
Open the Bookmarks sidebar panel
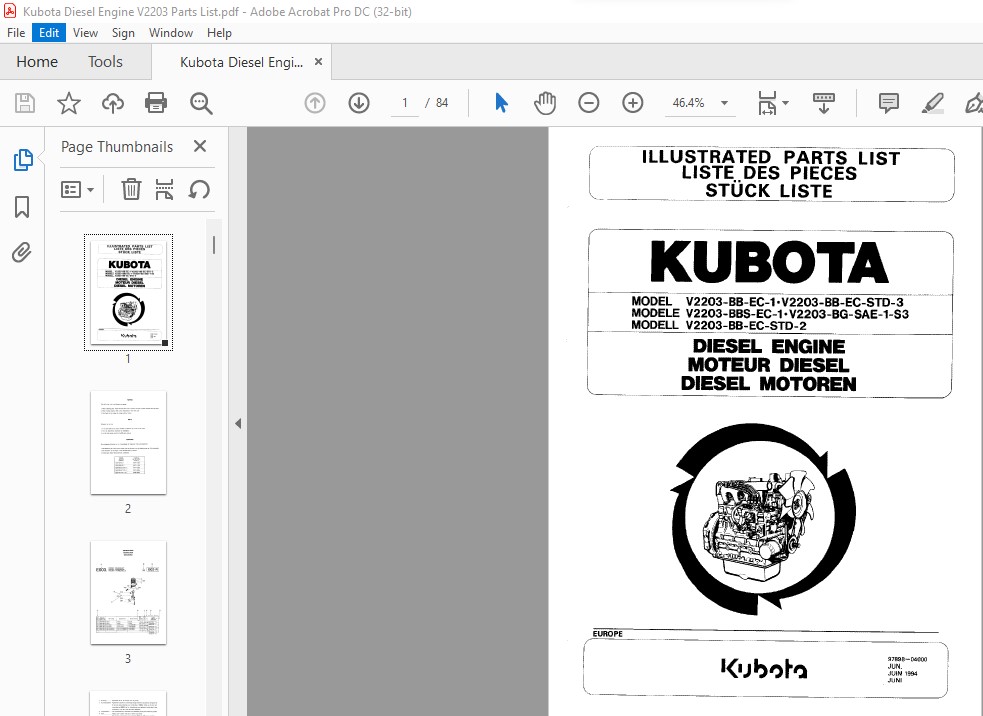coord(22,207)
